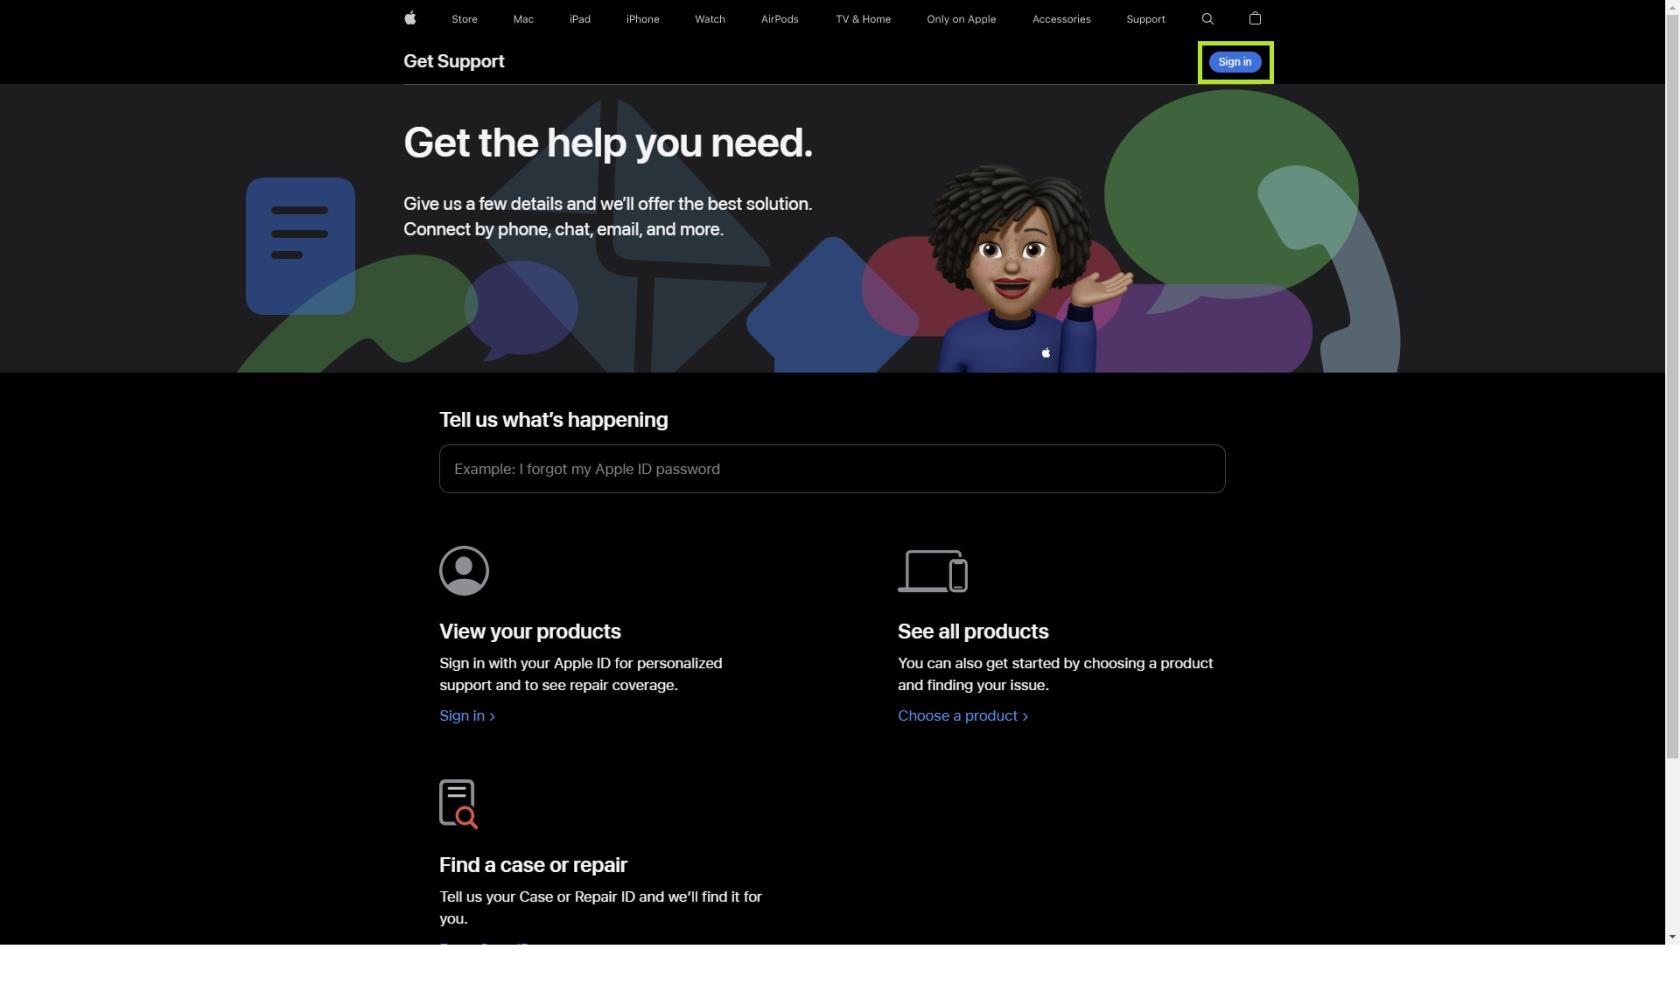The width and height of the screenshot is (1680, 984).
Task: Open the search magnifier icon
Action: pos(1207,18)
